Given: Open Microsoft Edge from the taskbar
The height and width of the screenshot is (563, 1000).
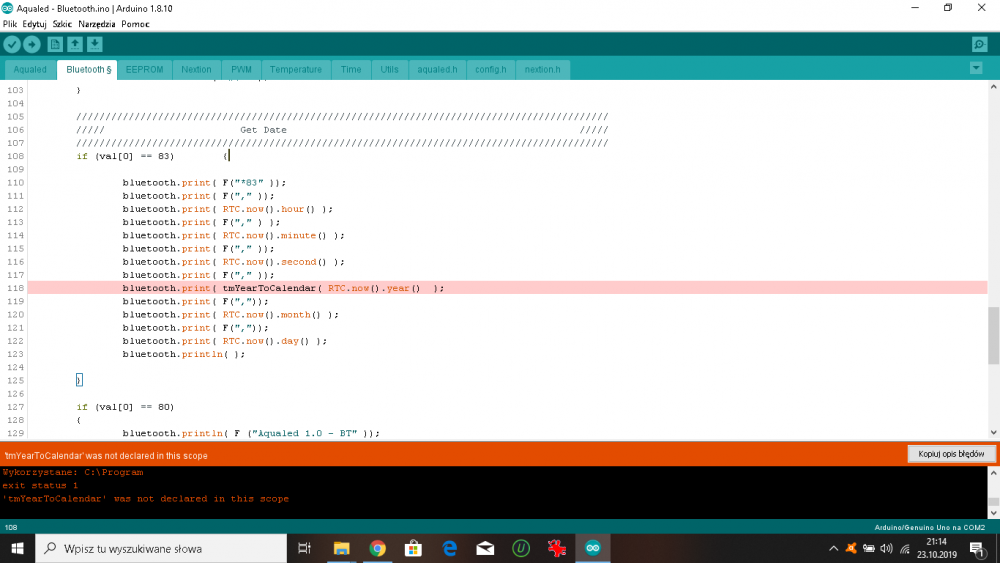Looking at the screenshot, I should (x=449, y=548).
